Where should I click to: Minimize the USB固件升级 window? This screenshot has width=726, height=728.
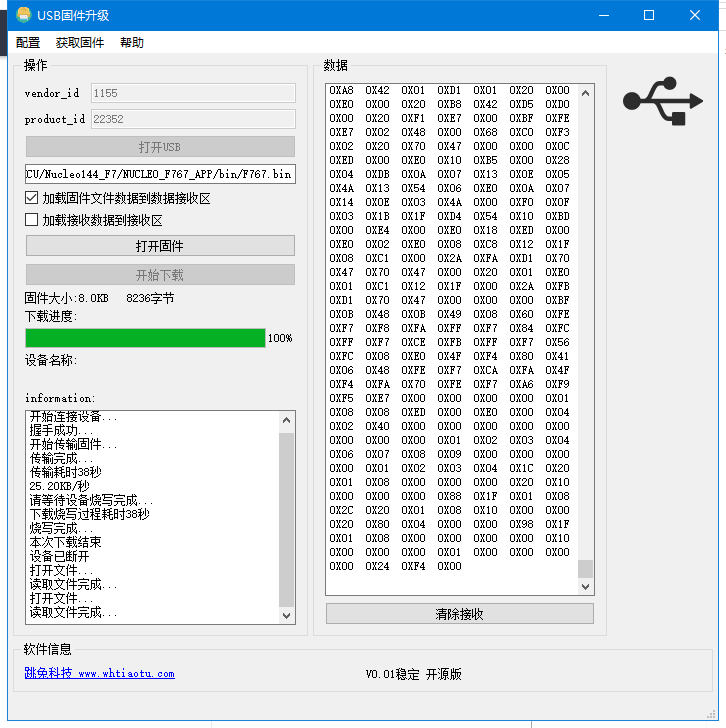[x=602, y=15]
